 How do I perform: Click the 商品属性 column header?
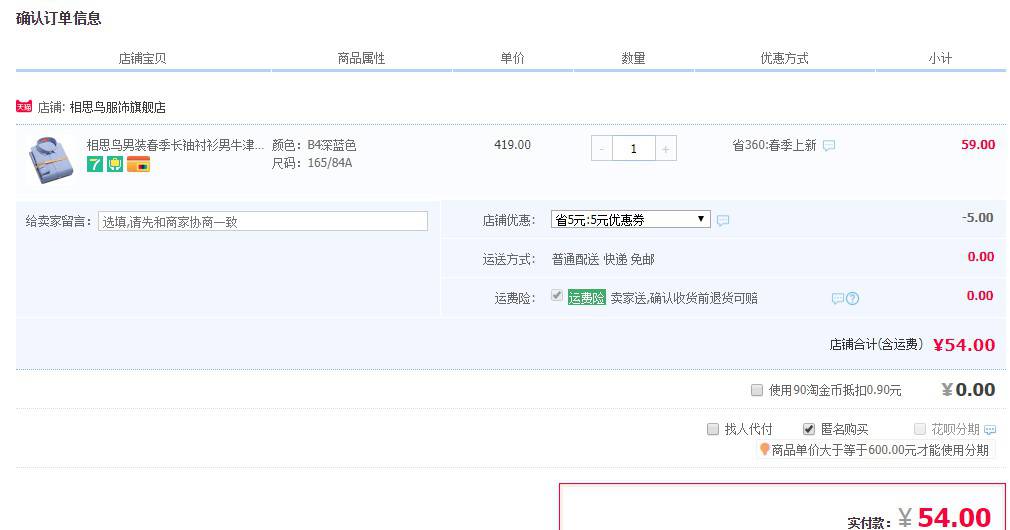[x=361, y=58]
